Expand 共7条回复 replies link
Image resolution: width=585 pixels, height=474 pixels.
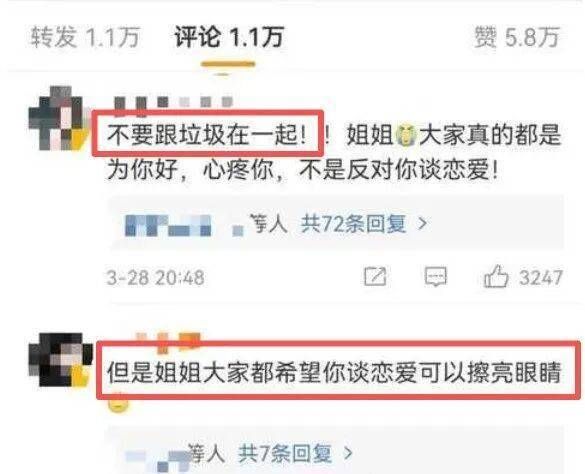[x=285, y=453]
